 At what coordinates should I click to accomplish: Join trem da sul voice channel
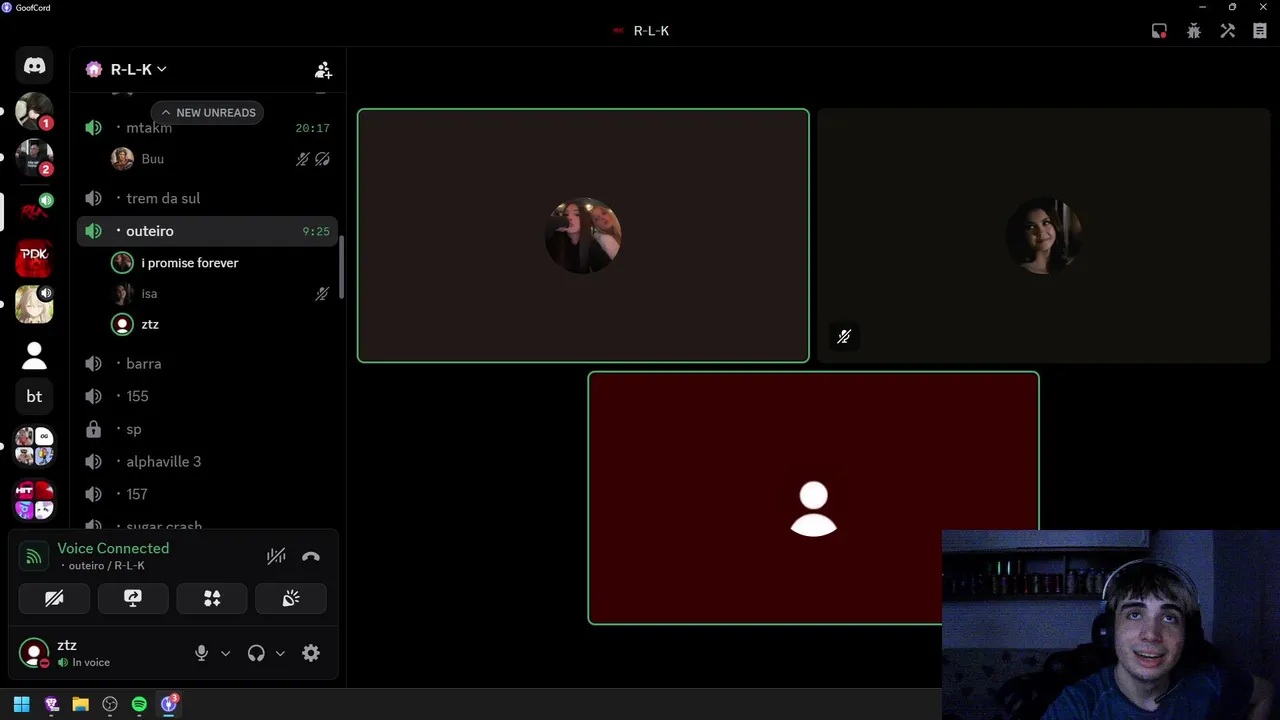tap(207, 198)
